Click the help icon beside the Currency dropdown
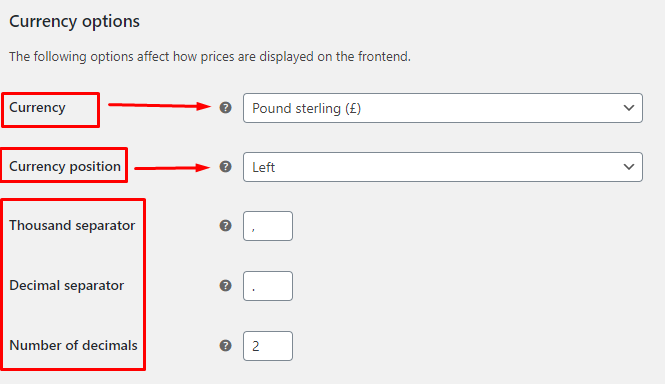 tap(225, 108)
